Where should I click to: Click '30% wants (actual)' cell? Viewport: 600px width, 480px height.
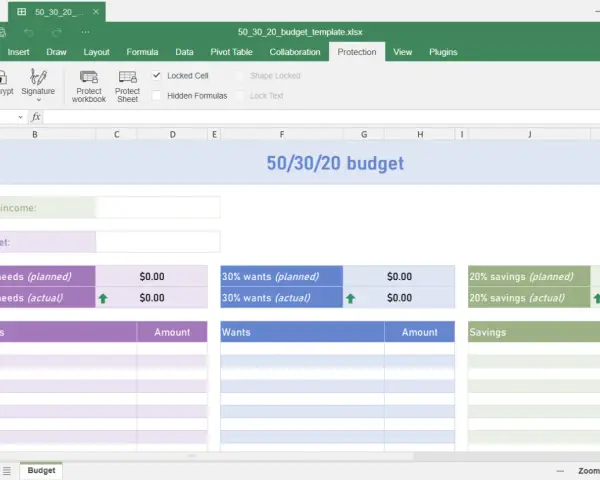282,297
